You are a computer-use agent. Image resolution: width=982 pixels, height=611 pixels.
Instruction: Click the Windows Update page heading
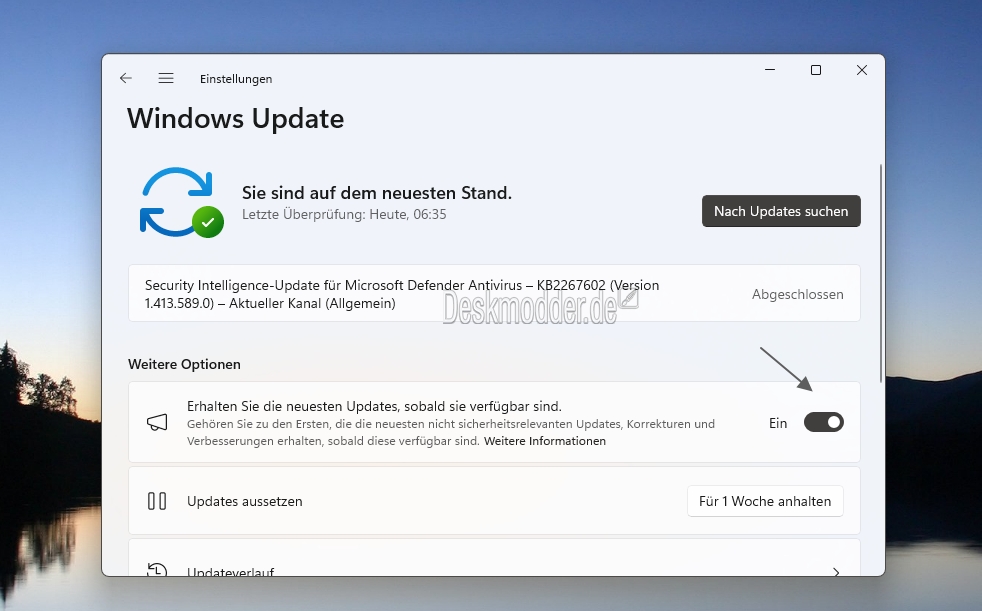click(235, 119)
